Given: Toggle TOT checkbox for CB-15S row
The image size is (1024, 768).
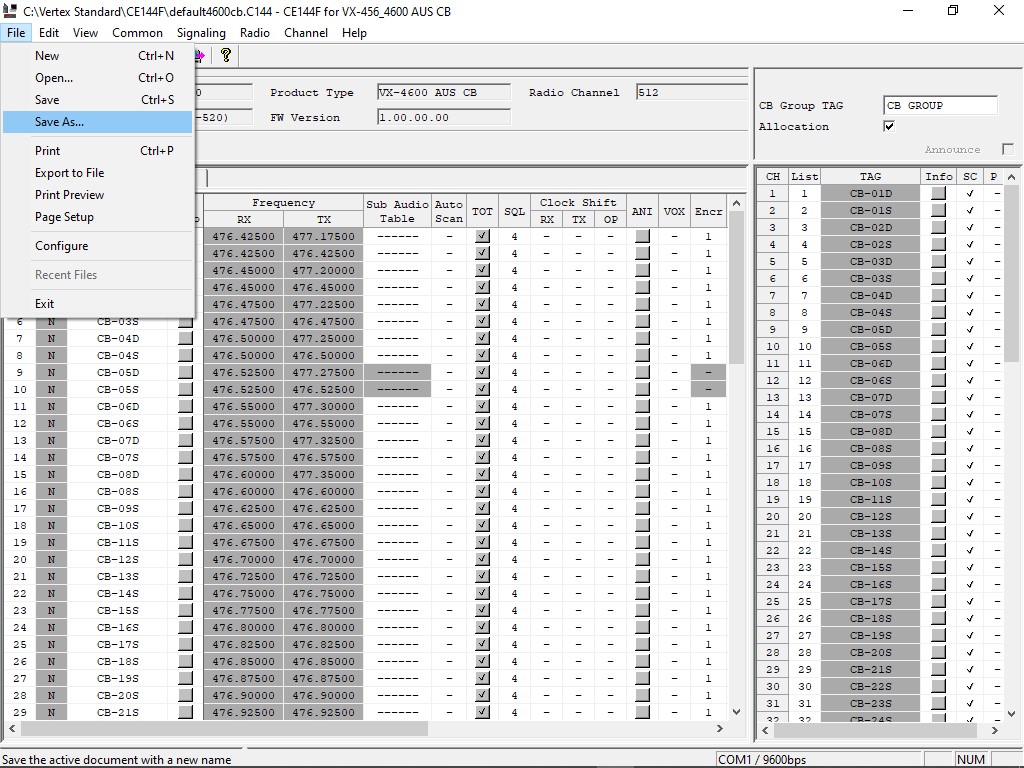Looking at the screenshot, I should click(x=483, y=610).
